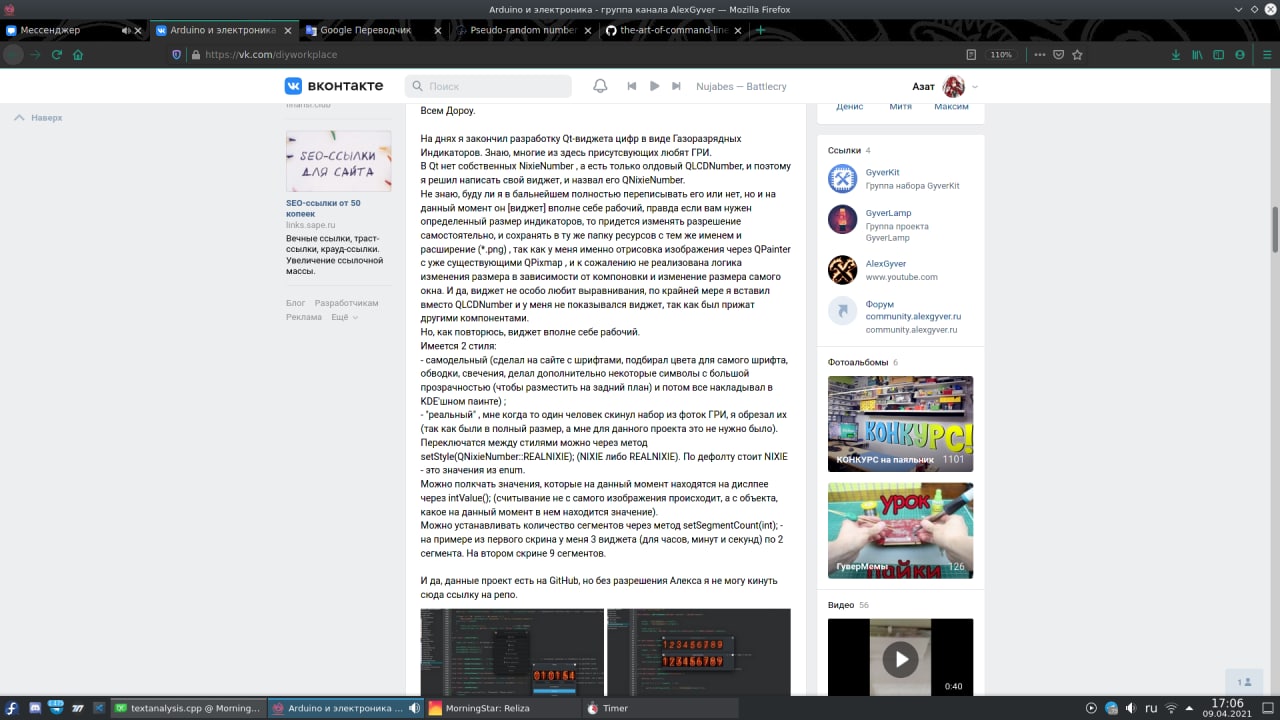Open the AlexGyver YouTube link
This screenshot has height=720, width=1280.
point(887,263)
